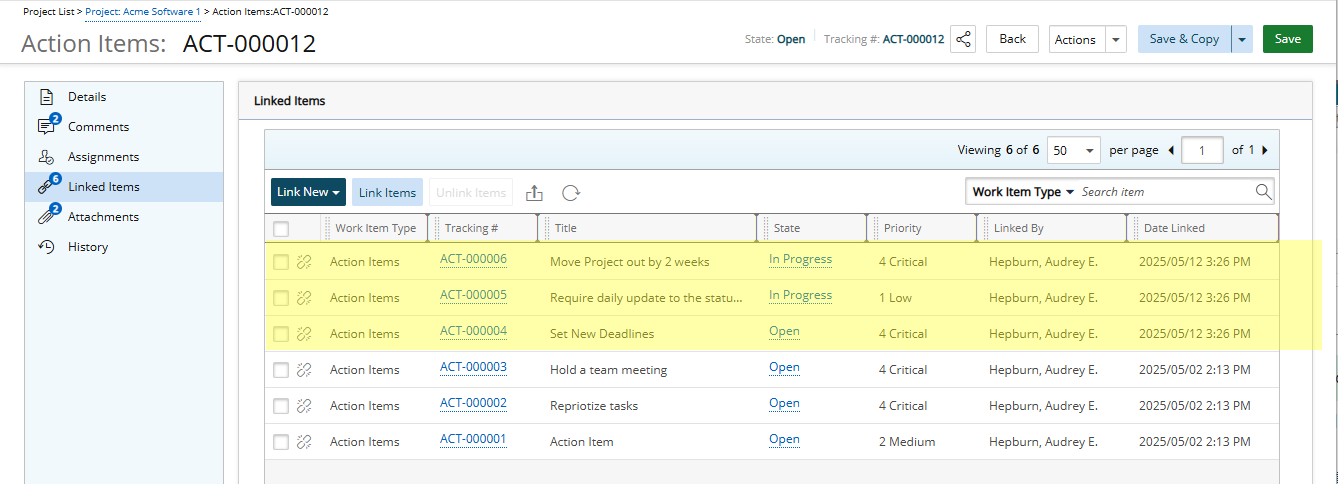Click link icon in ACT-000001 row
Viewport: 1338px width, 484px height.
(x=305, y=442)
